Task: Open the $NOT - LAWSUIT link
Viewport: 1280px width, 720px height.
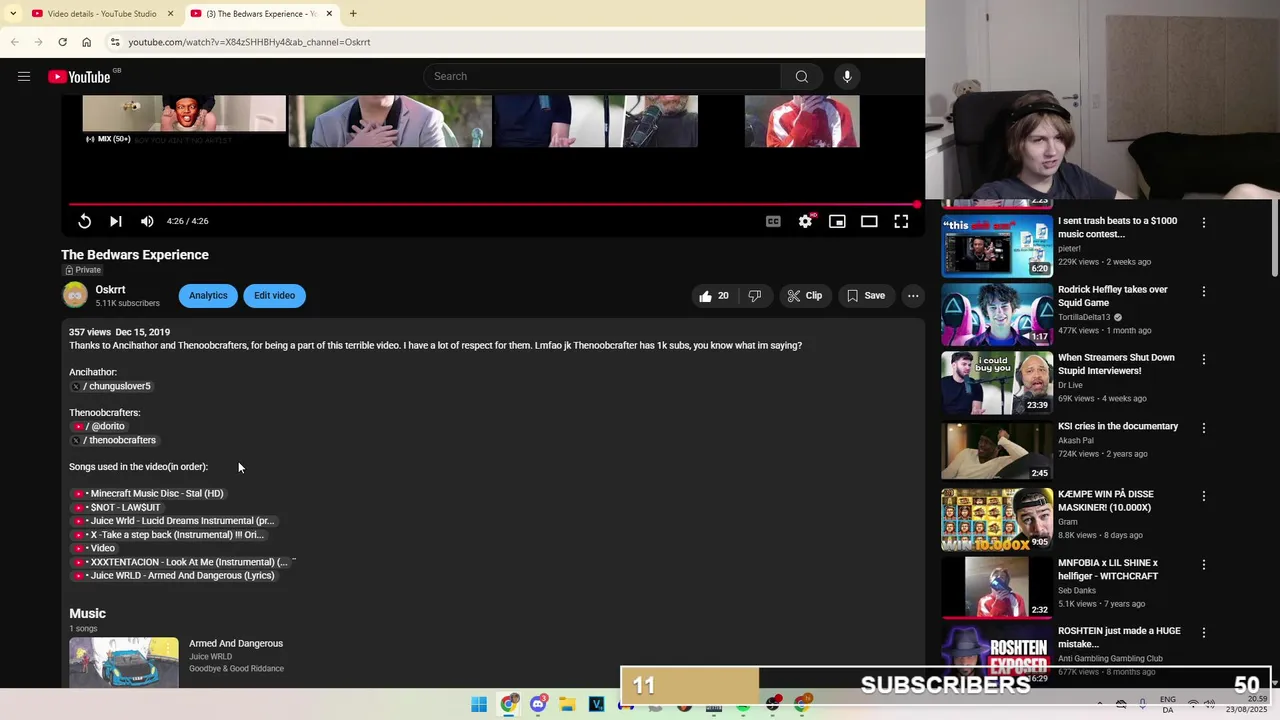Action: (x=118, y=507)
